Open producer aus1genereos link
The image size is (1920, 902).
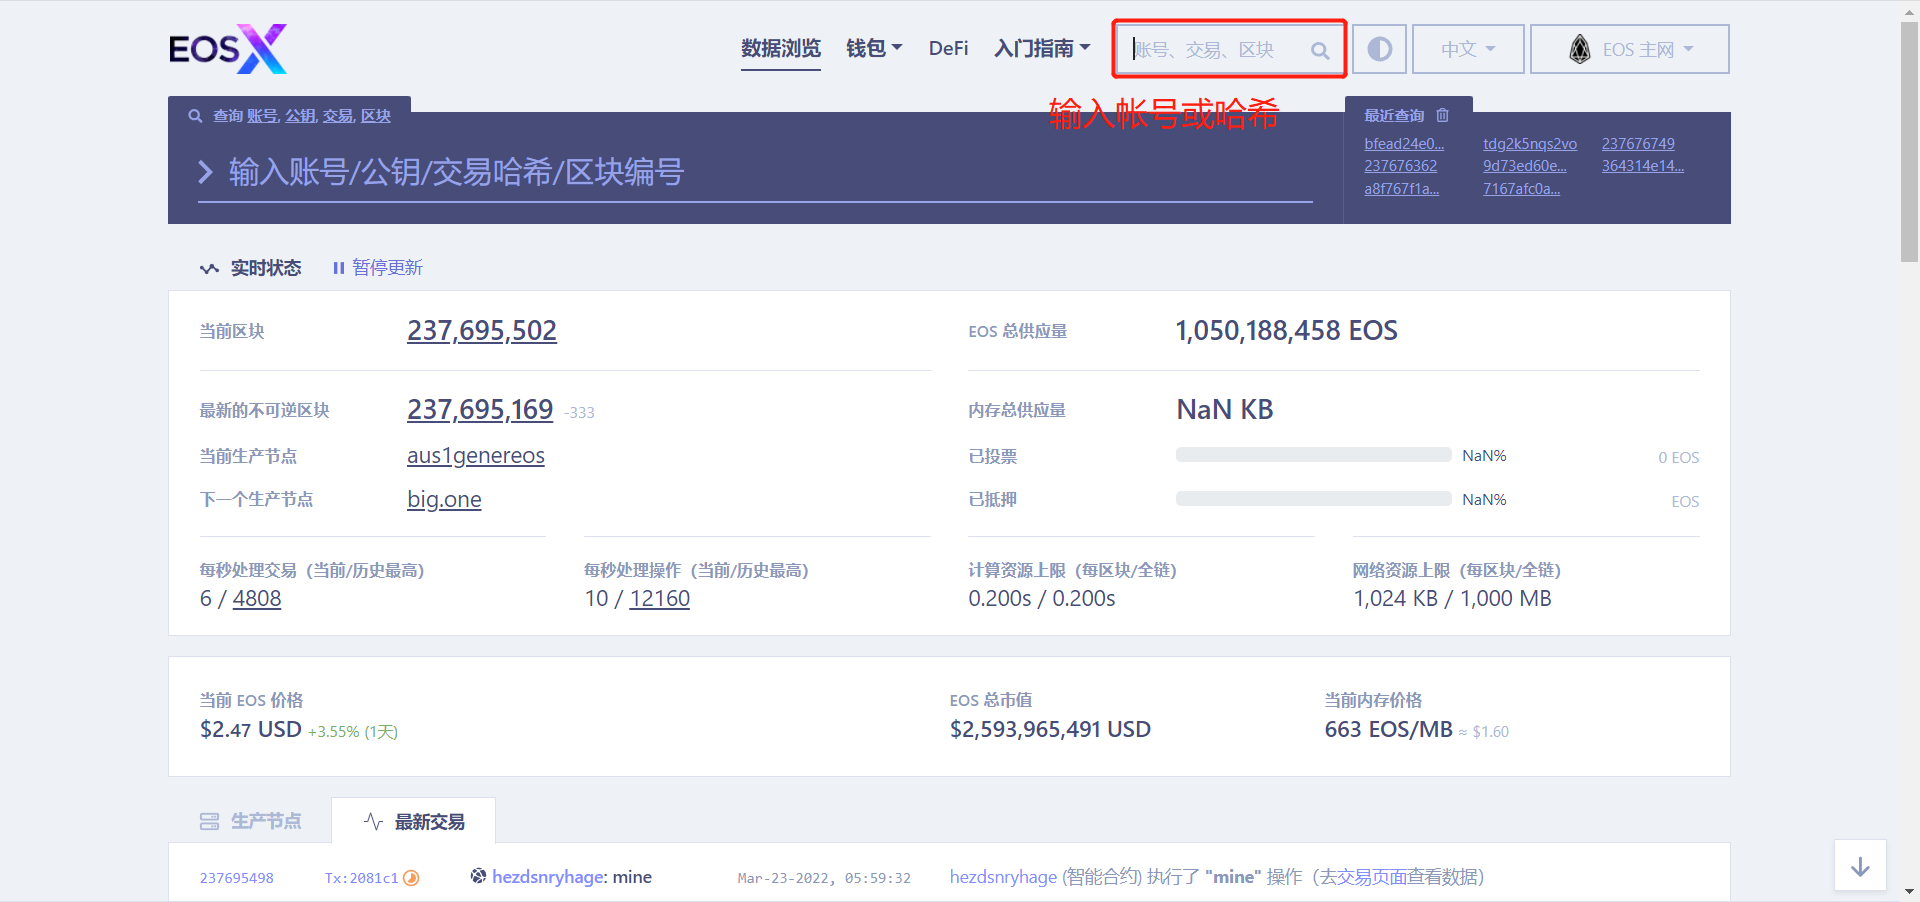[475, 456]
